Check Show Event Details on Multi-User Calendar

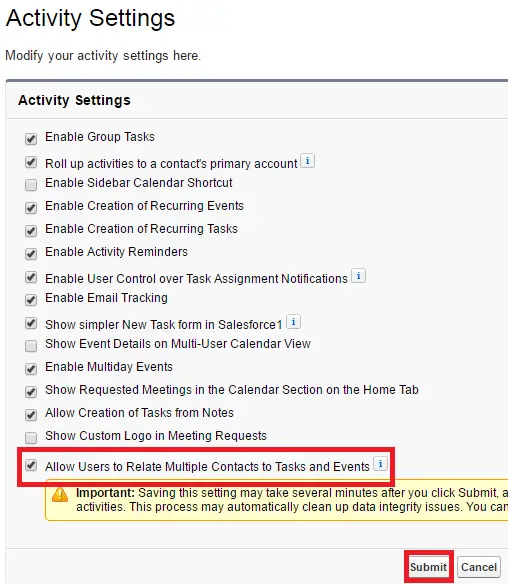tap(31, 346)
